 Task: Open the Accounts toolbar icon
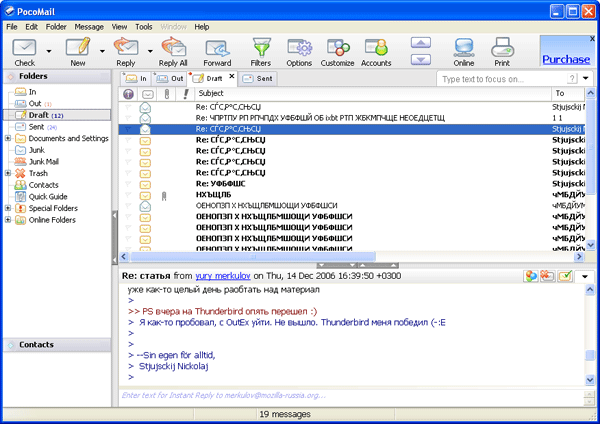pyautogui.click(x=376, y=47)
